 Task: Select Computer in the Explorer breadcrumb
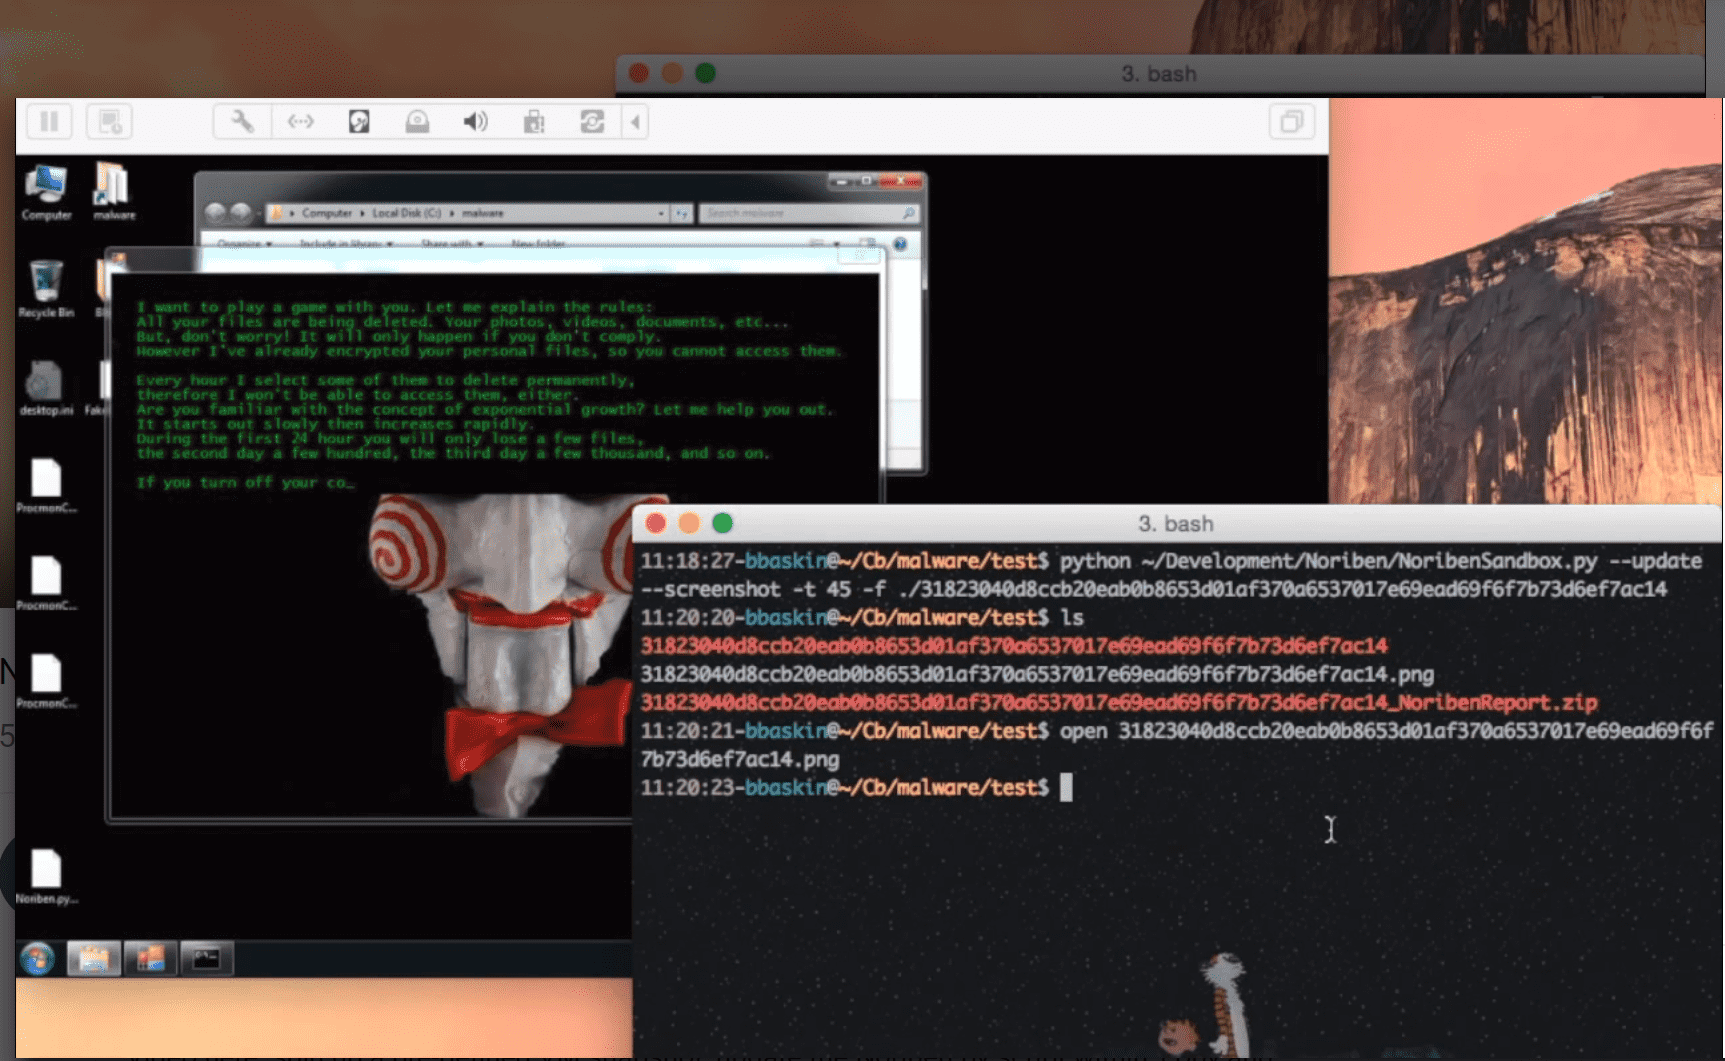pos(327,213)
